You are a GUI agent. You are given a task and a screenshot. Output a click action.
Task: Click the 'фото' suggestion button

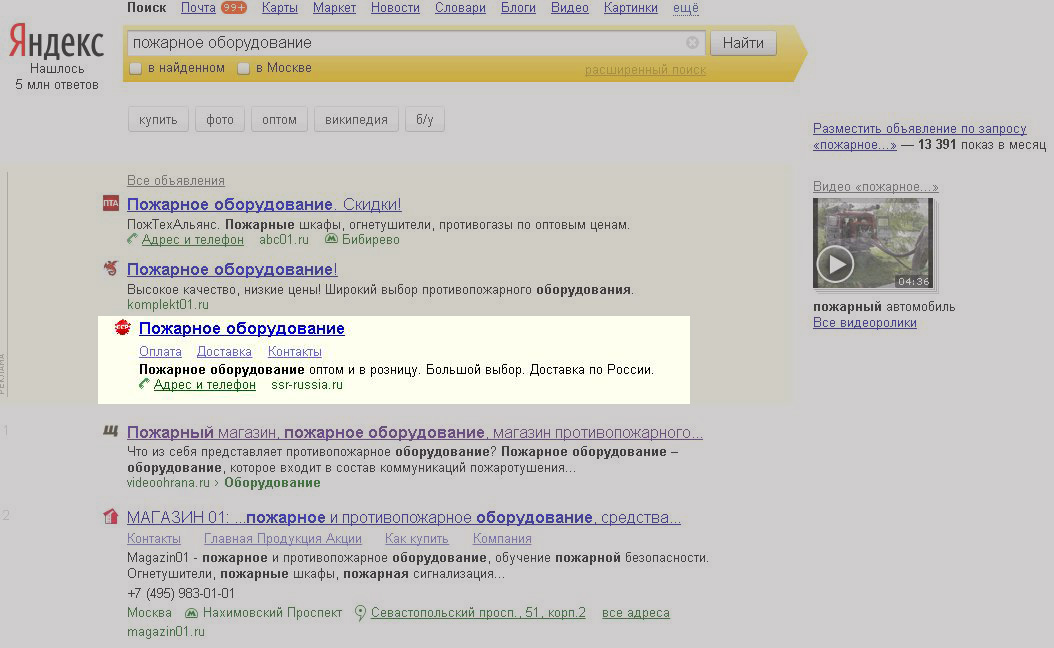(x=220, y=120)
